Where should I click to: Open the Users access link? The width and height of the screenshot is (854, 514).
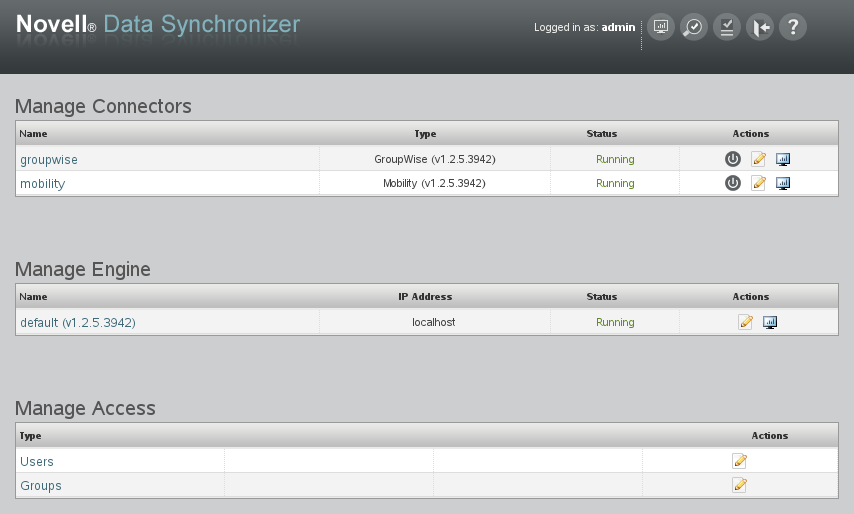click(x=37, y=462)
